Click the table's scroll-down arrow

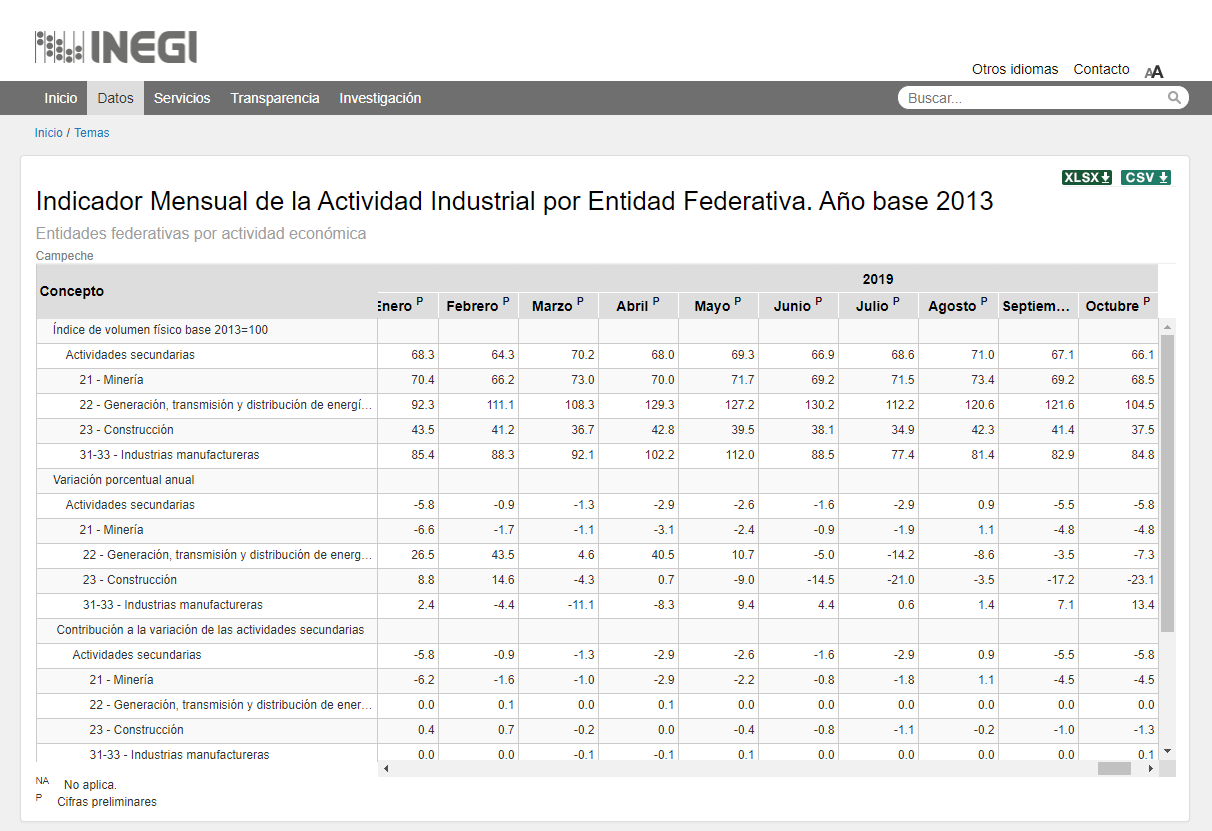1167,751
